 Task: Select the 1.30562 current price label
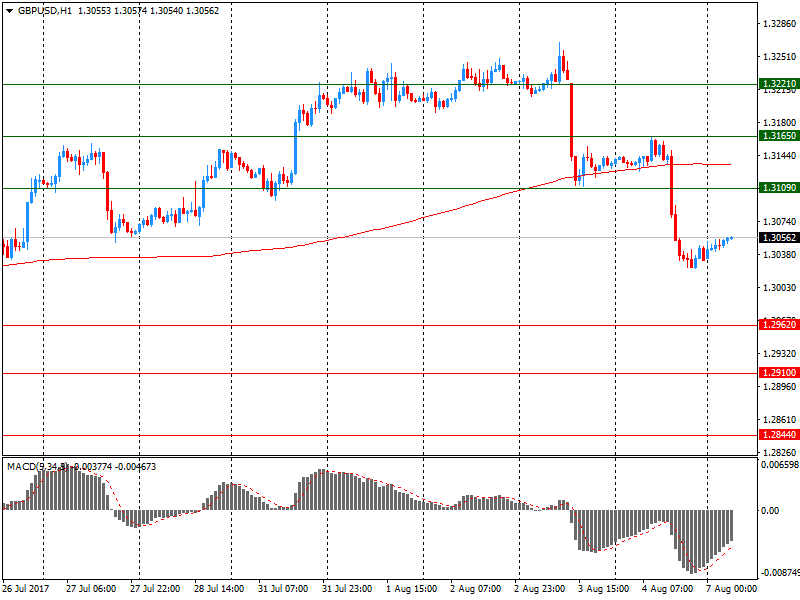click(x=779, y=238)
